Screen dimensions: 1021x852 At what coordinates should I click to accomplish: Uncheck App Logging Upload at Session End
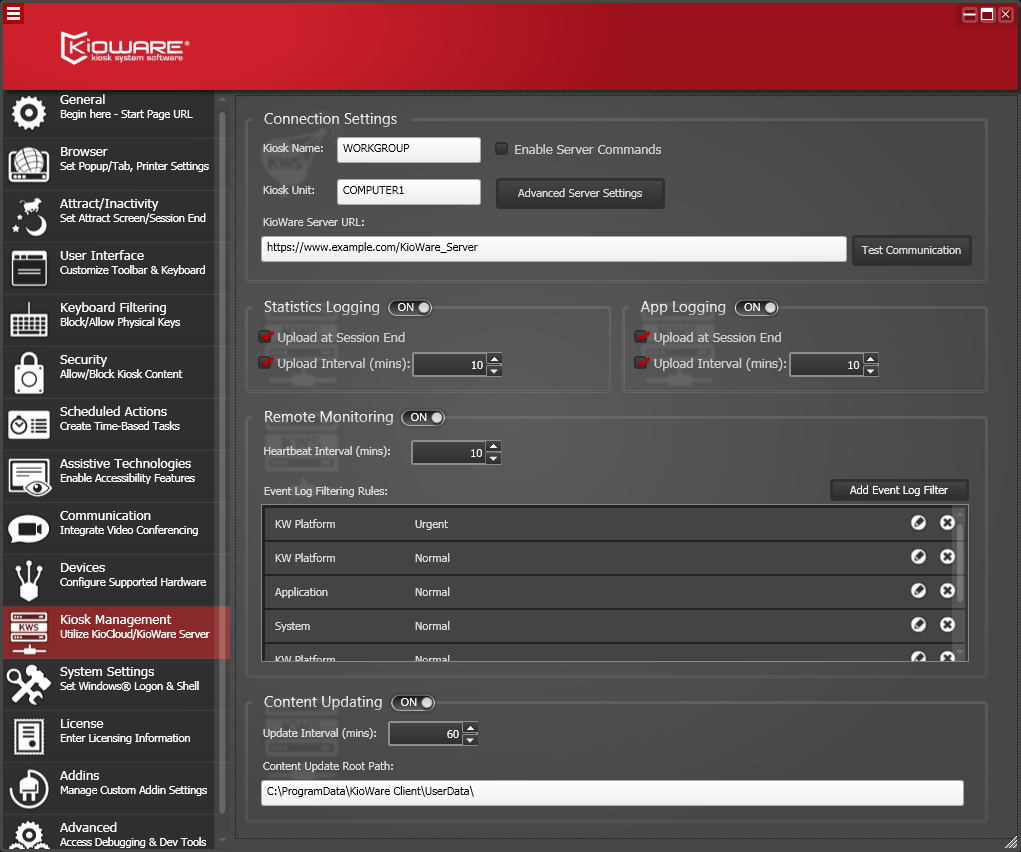tap(642, 337)
